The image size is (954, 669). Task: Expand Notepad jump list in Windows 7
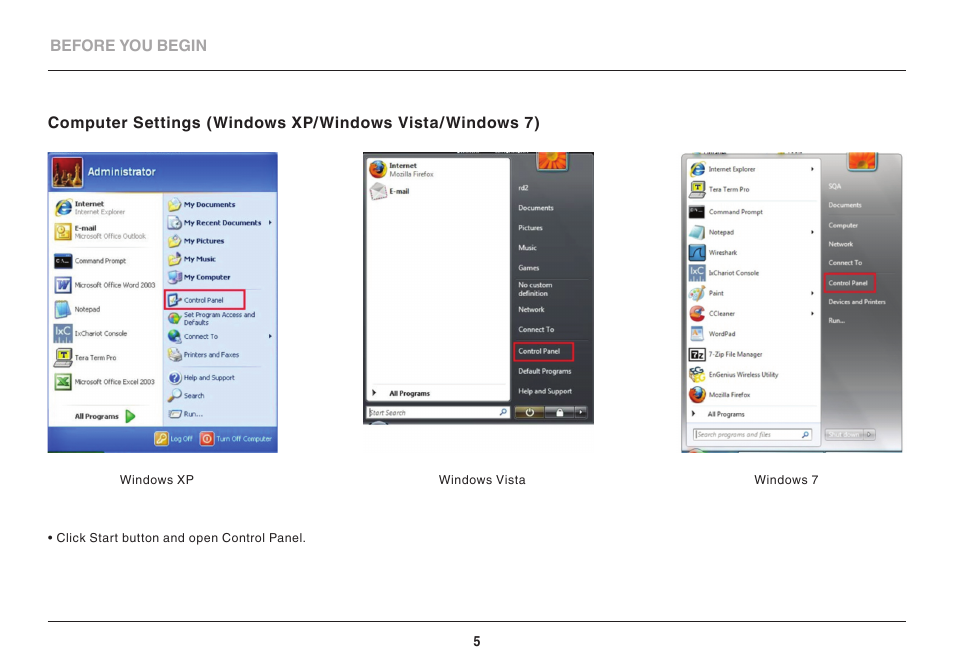(x=812, y=232)
